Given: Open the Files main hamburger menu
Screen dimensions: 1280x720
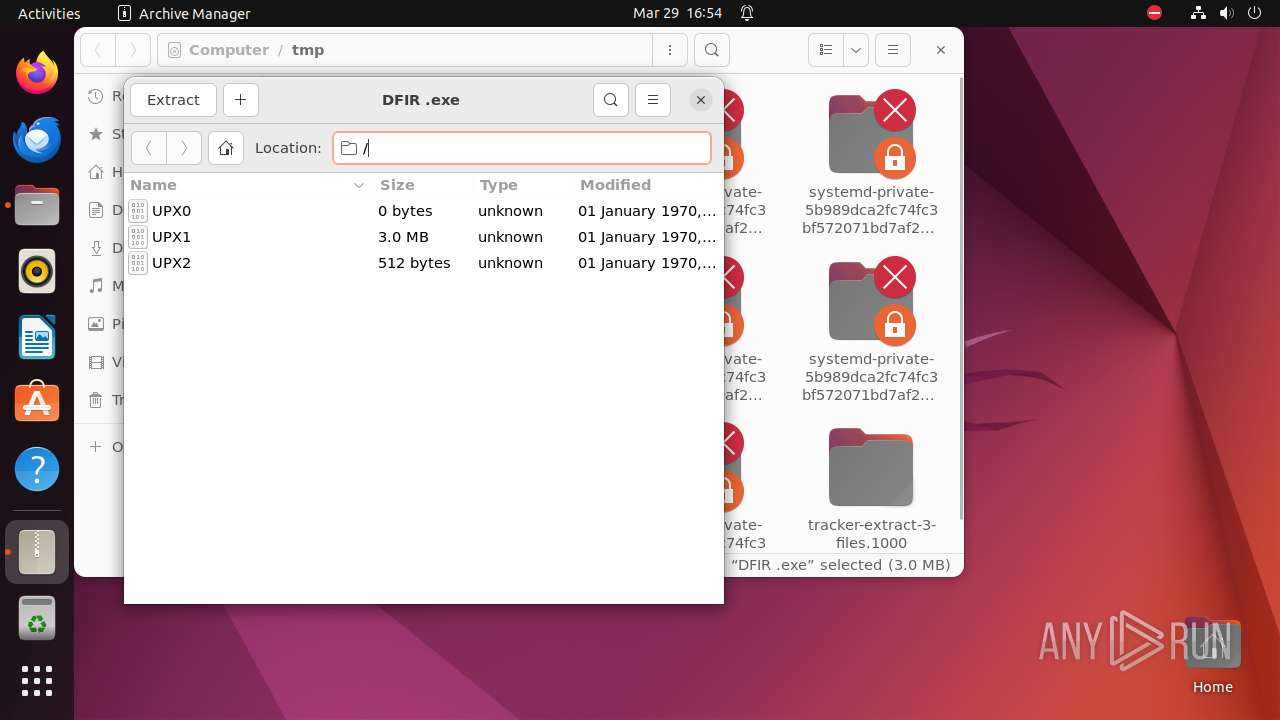Looking at the screenshot, I should [893, 50].
